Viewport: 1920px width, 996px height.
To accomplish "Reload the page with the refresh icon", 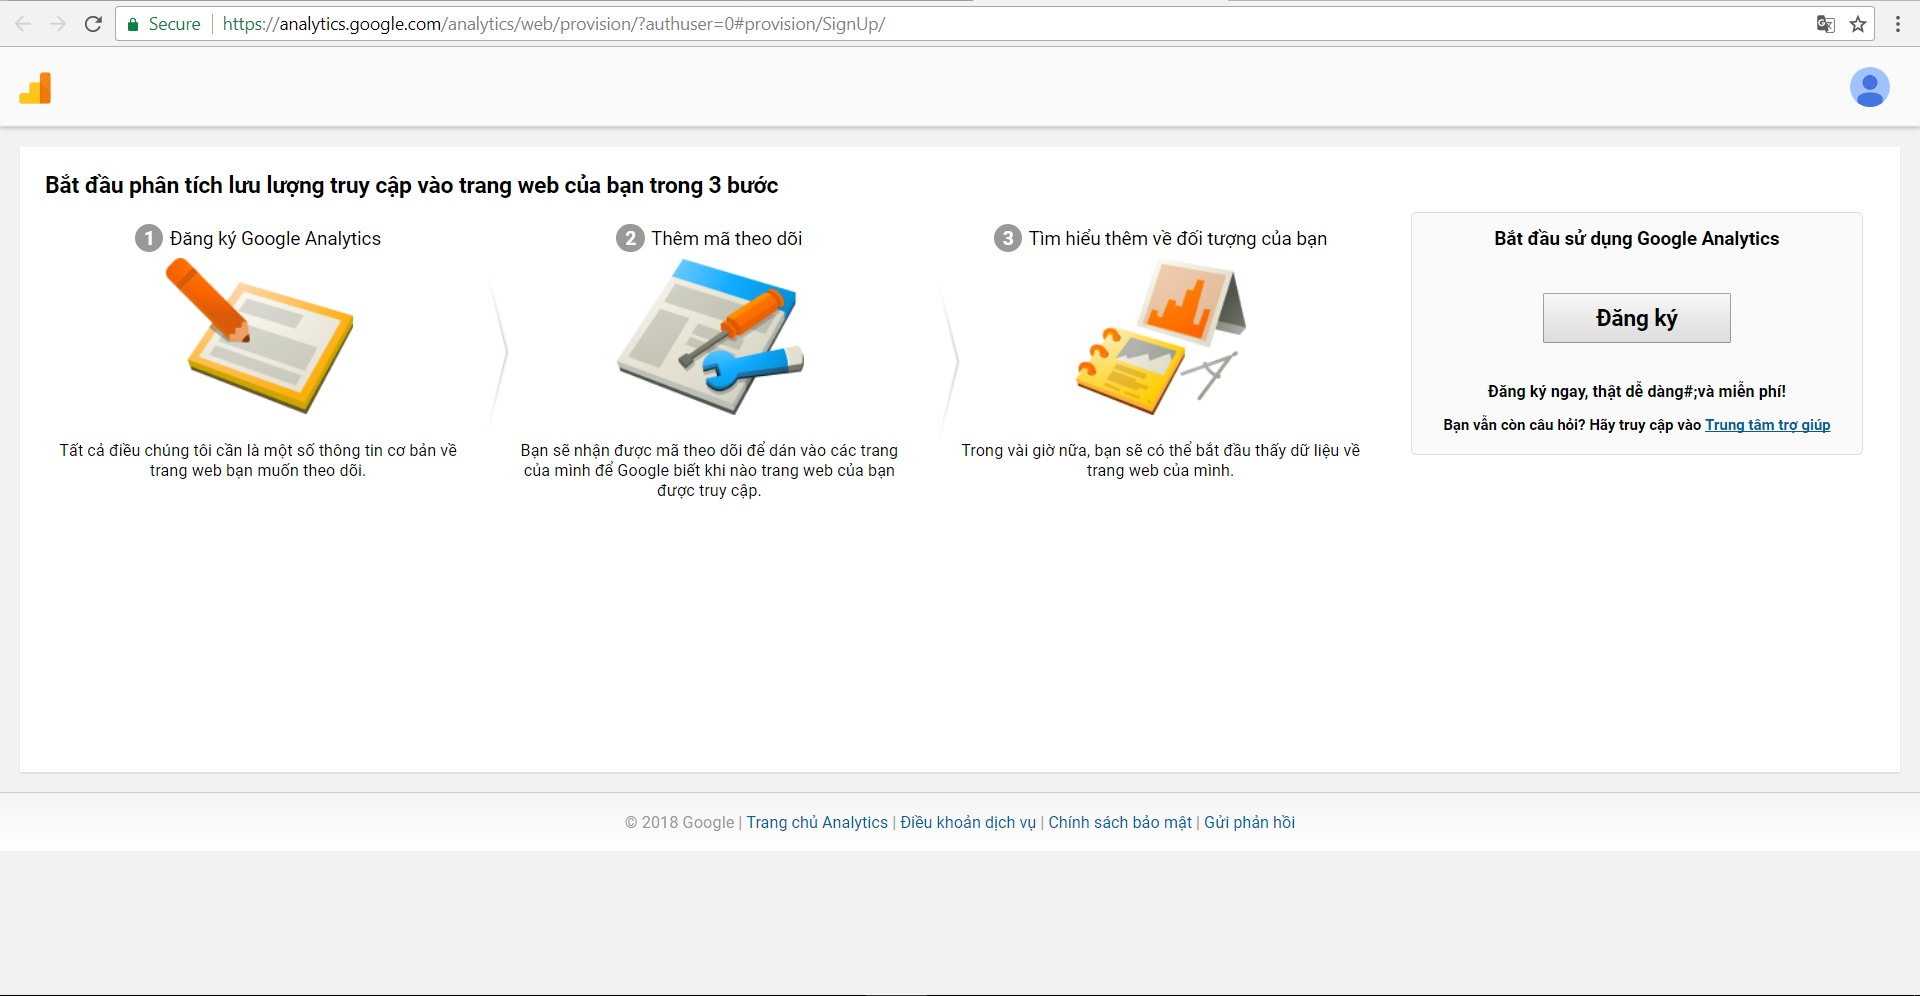I will (93, 24).
